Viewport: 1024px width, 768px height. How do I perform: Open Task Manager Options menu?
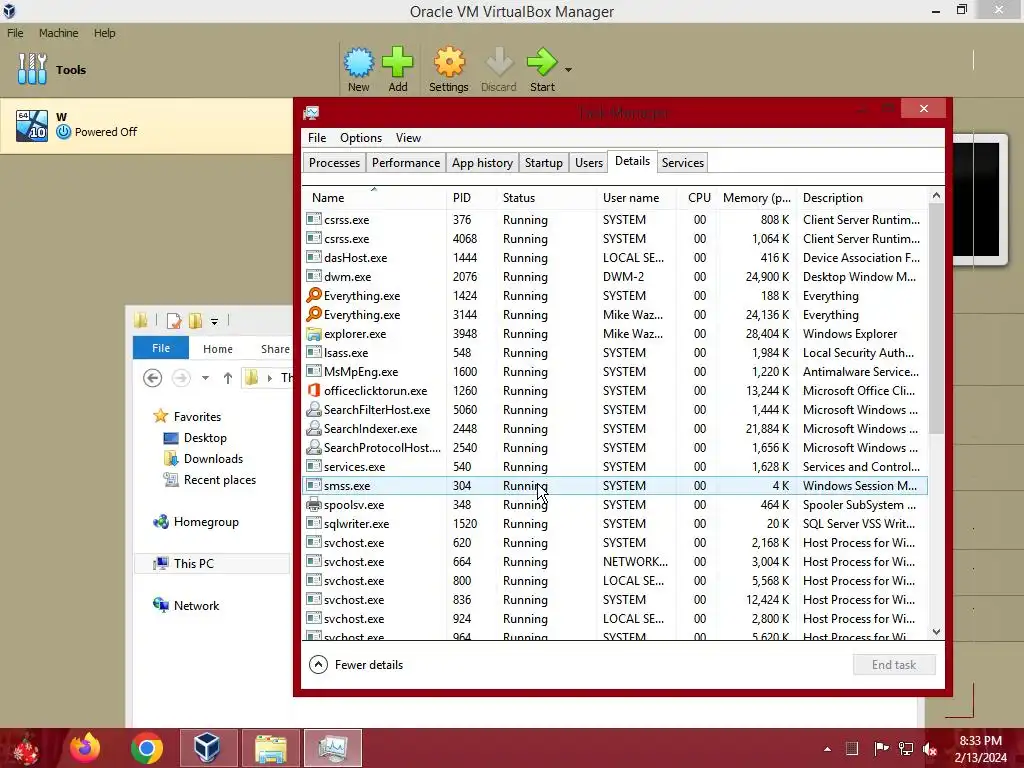coord(360,138)
